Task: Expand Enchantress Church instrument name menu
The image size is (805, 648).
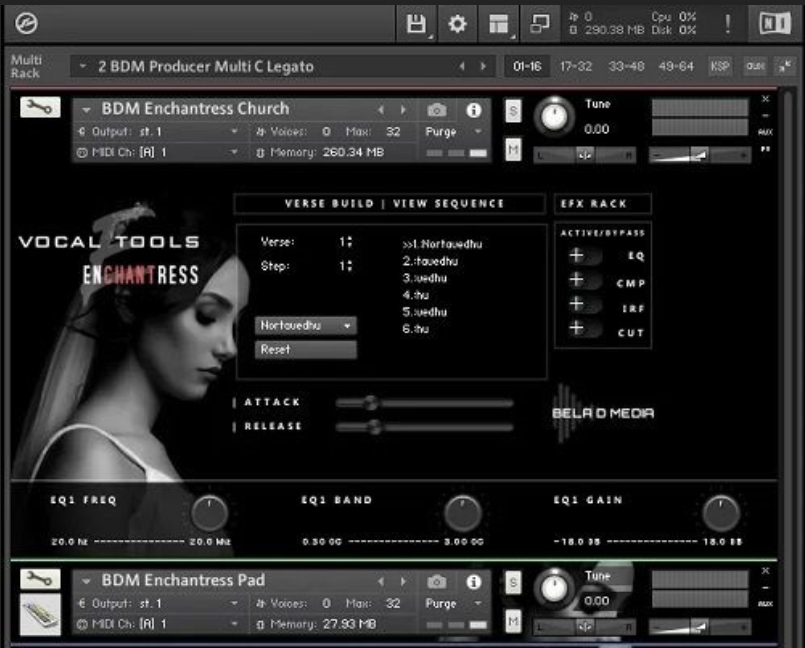Action: (x=86, y=109)
